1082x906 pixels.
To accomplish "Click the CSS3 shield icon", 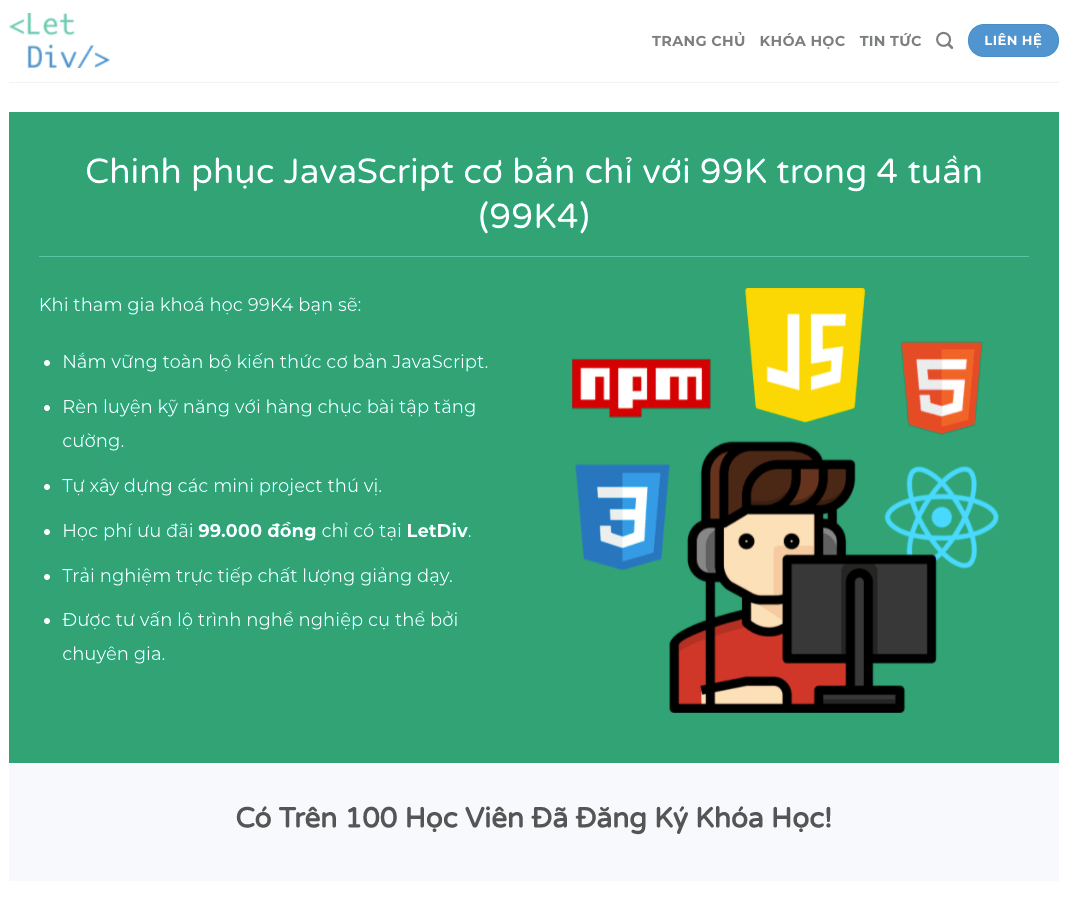I will 623,513.
